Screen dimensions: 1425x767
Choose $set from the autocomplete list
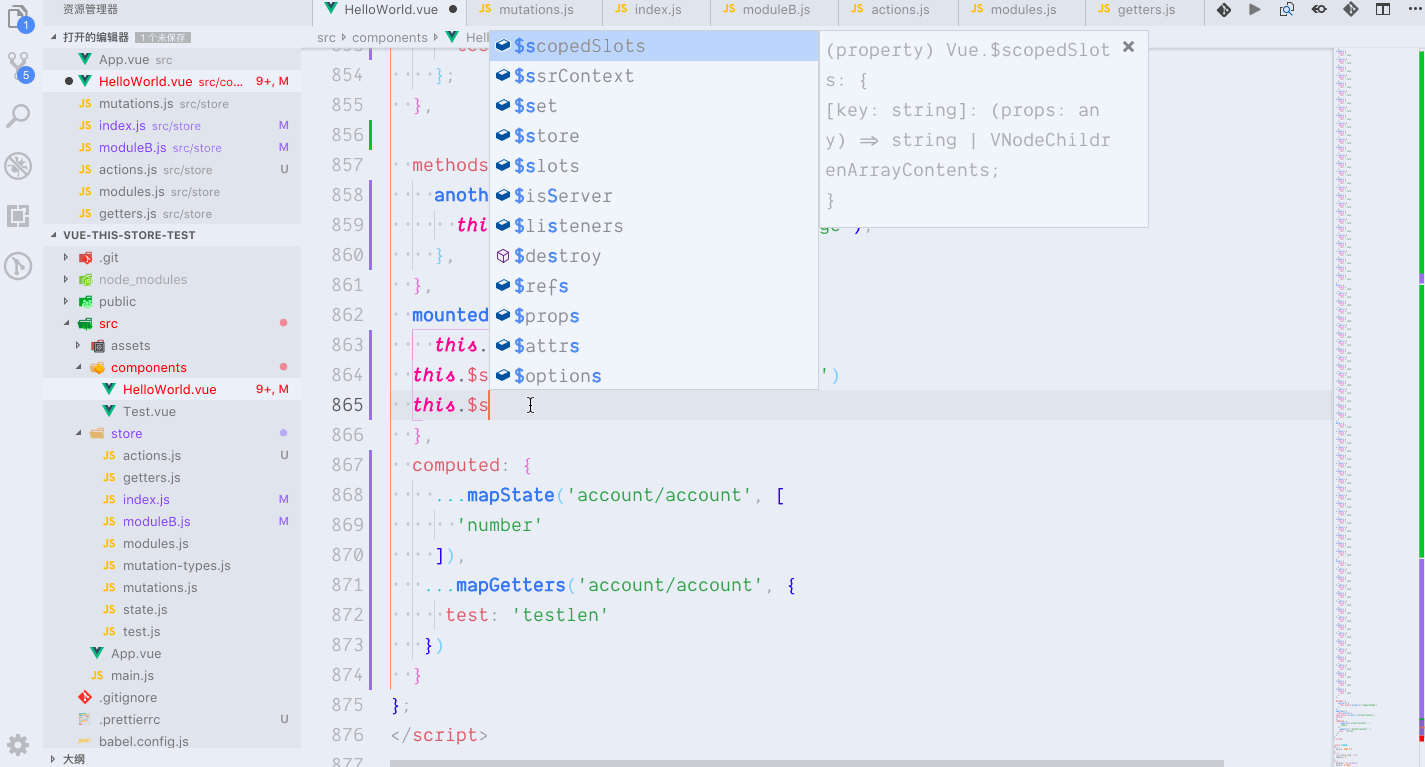pyautogui.click(x=654, y=106)
